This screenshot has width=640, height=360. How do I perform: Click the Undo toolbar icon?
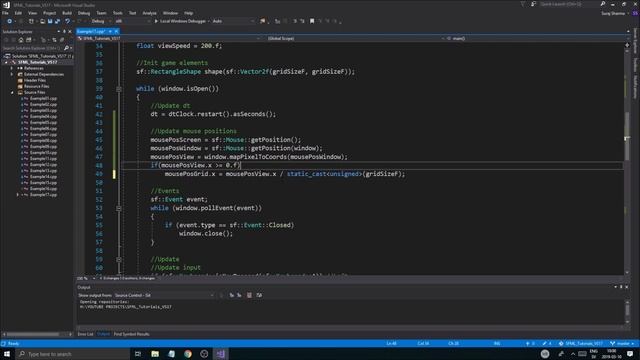(x=68, y=21)
